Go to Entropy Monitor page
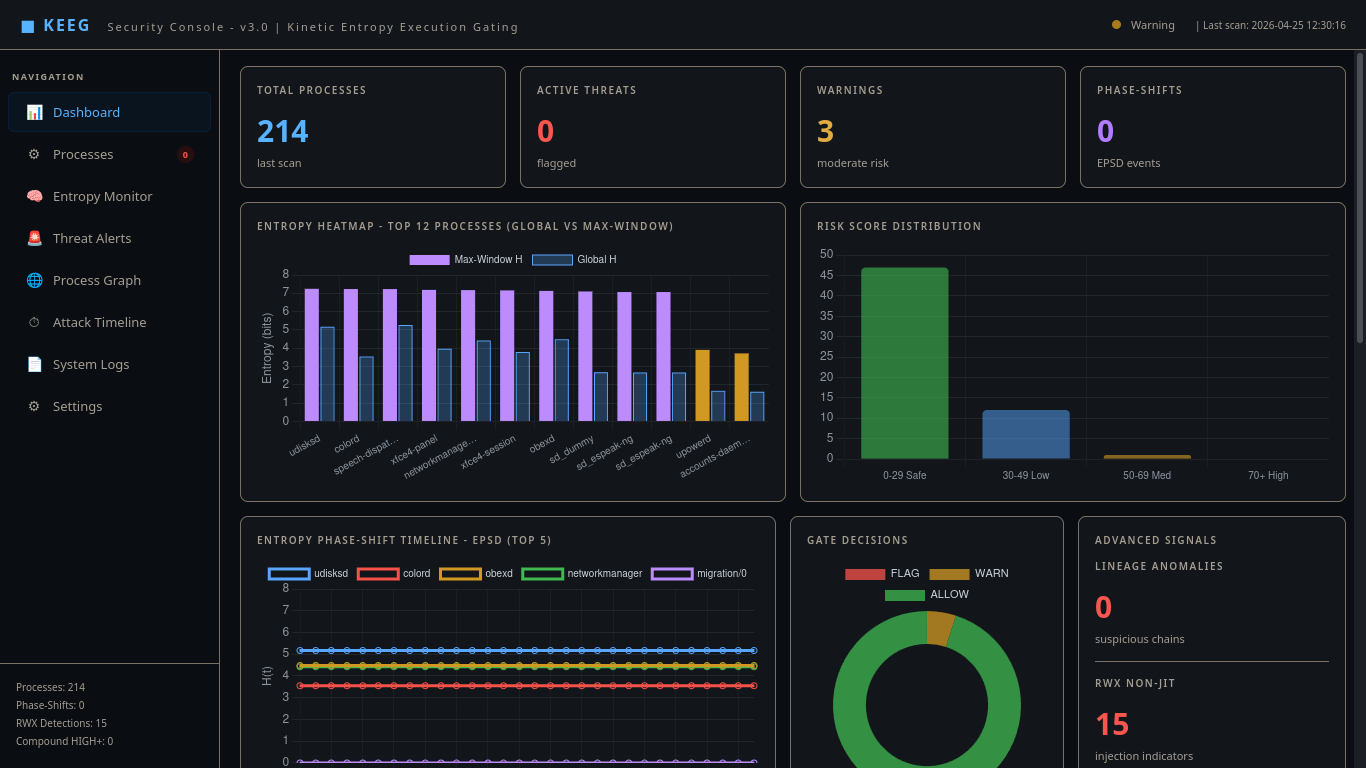The image size is (1366, 768). pos(109,196)
